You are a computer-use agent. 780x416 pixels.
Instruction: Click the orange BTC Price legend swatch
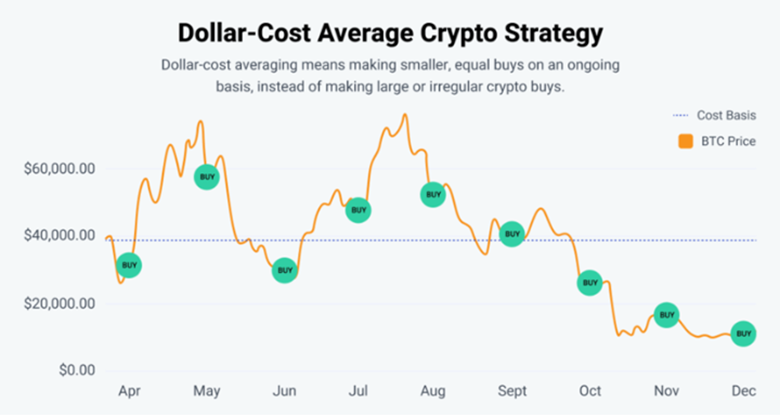tap(686, 141)
